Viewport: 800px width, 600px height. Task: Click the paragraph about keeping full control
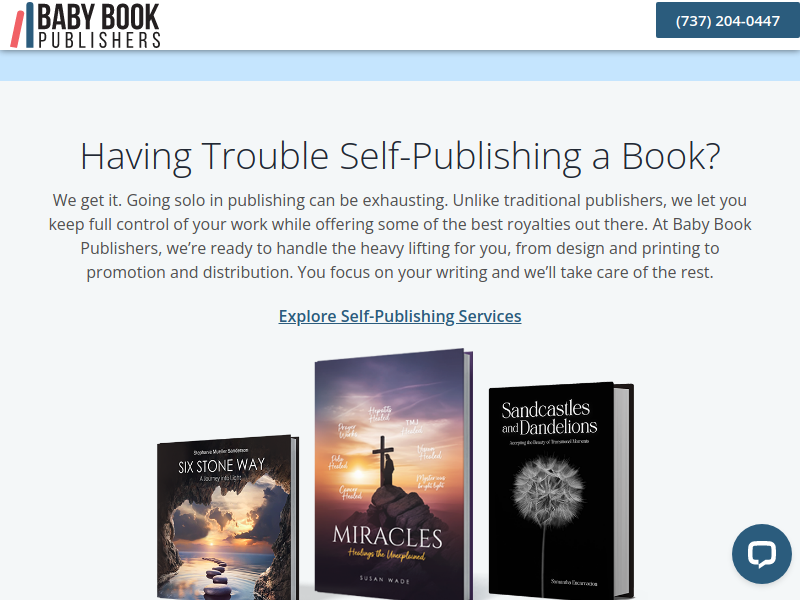click(400, 236)
